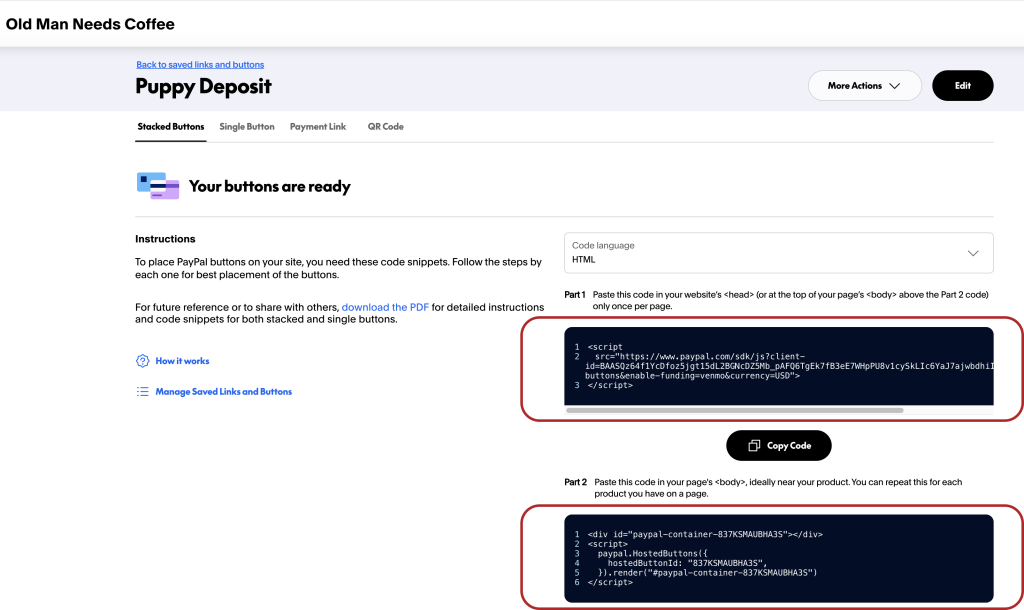Open the Payment Link tab

click(x=318, y=127)
